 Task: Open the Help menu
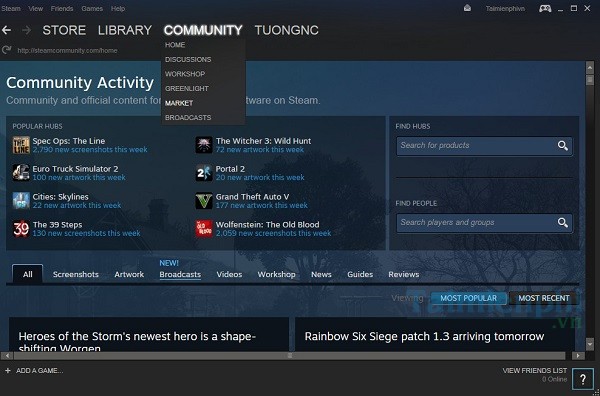[x=118, y=8]
